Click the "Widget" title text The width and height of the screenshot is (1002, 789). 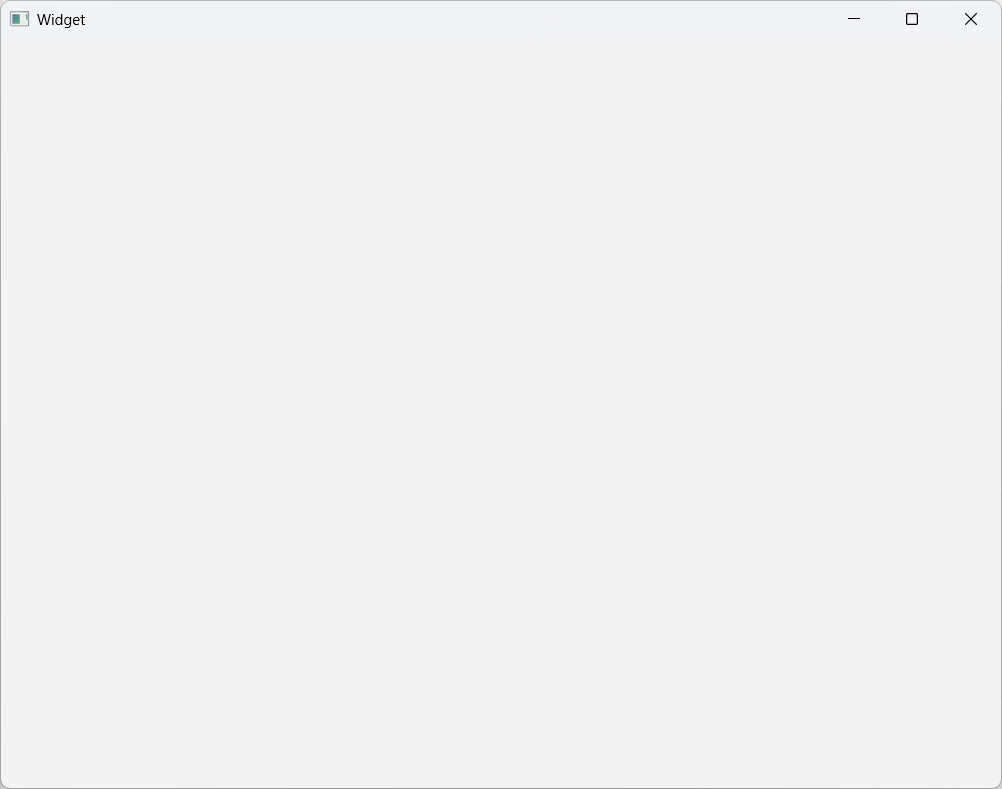(x=61, y=20)
